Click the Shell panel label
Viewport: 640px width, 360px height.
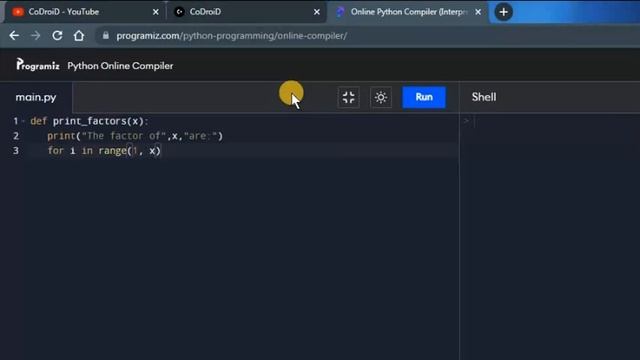484,97
